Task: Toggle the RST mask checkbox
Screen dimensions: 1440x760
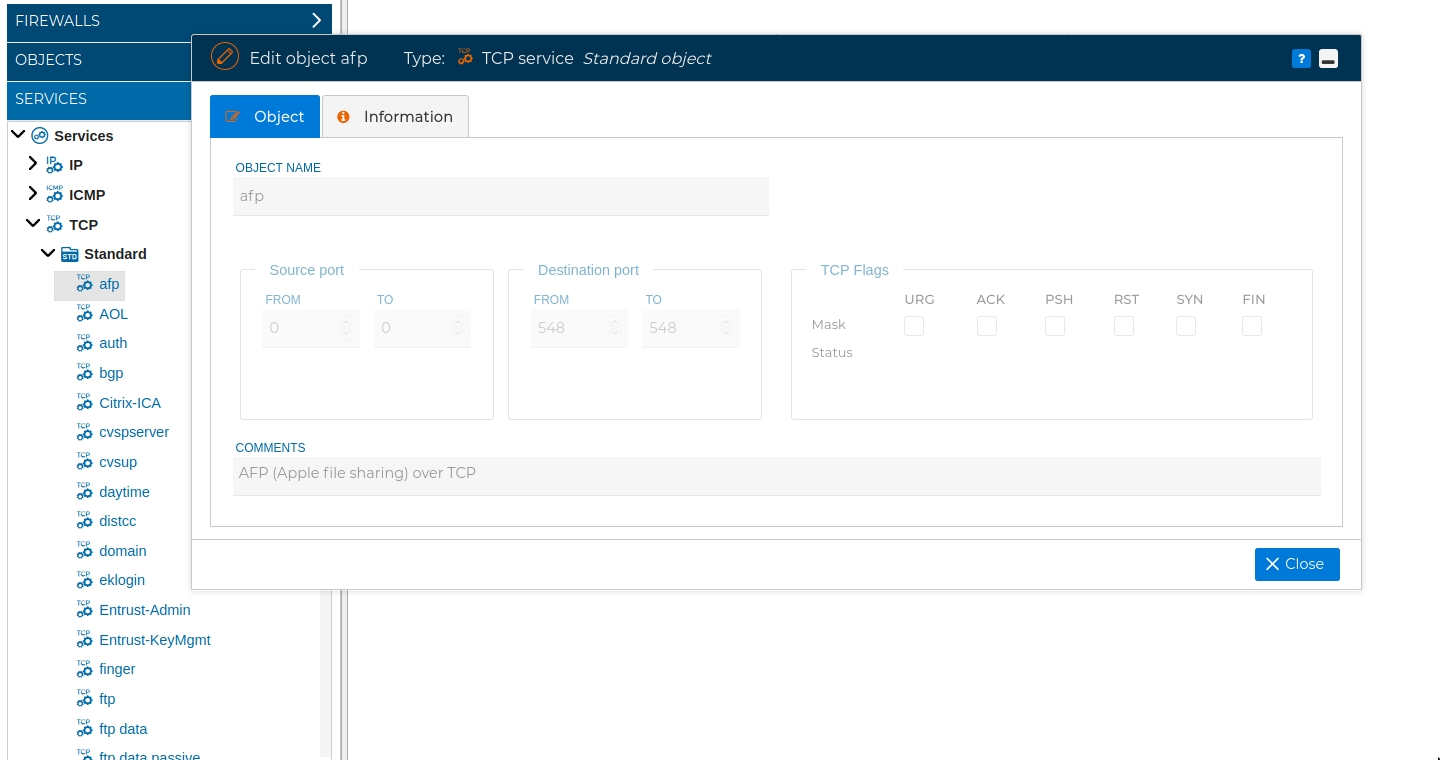Action: pyautogui.click(x=1124, y=326)
